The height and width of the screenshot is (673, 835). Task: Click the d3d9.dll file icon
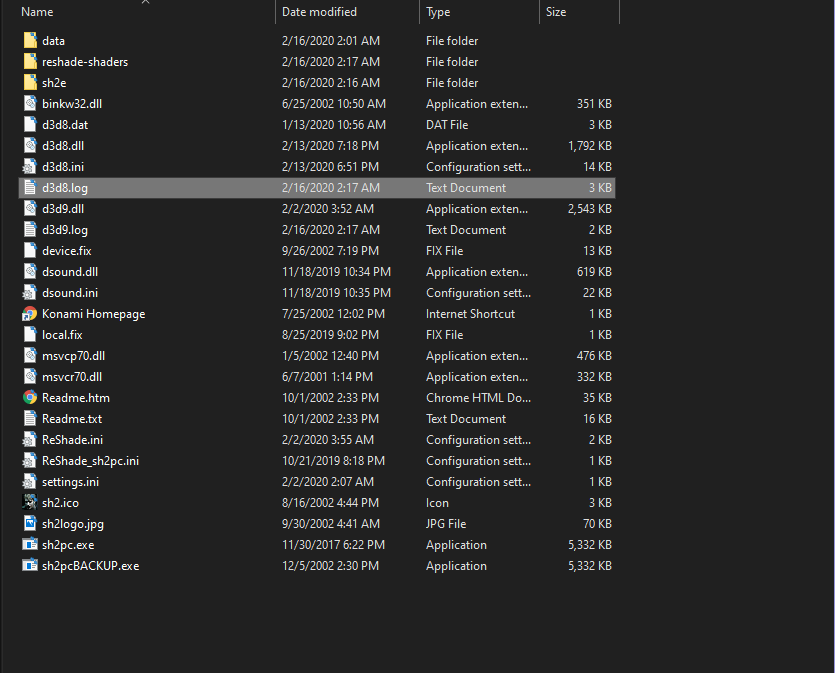point(30,209)
